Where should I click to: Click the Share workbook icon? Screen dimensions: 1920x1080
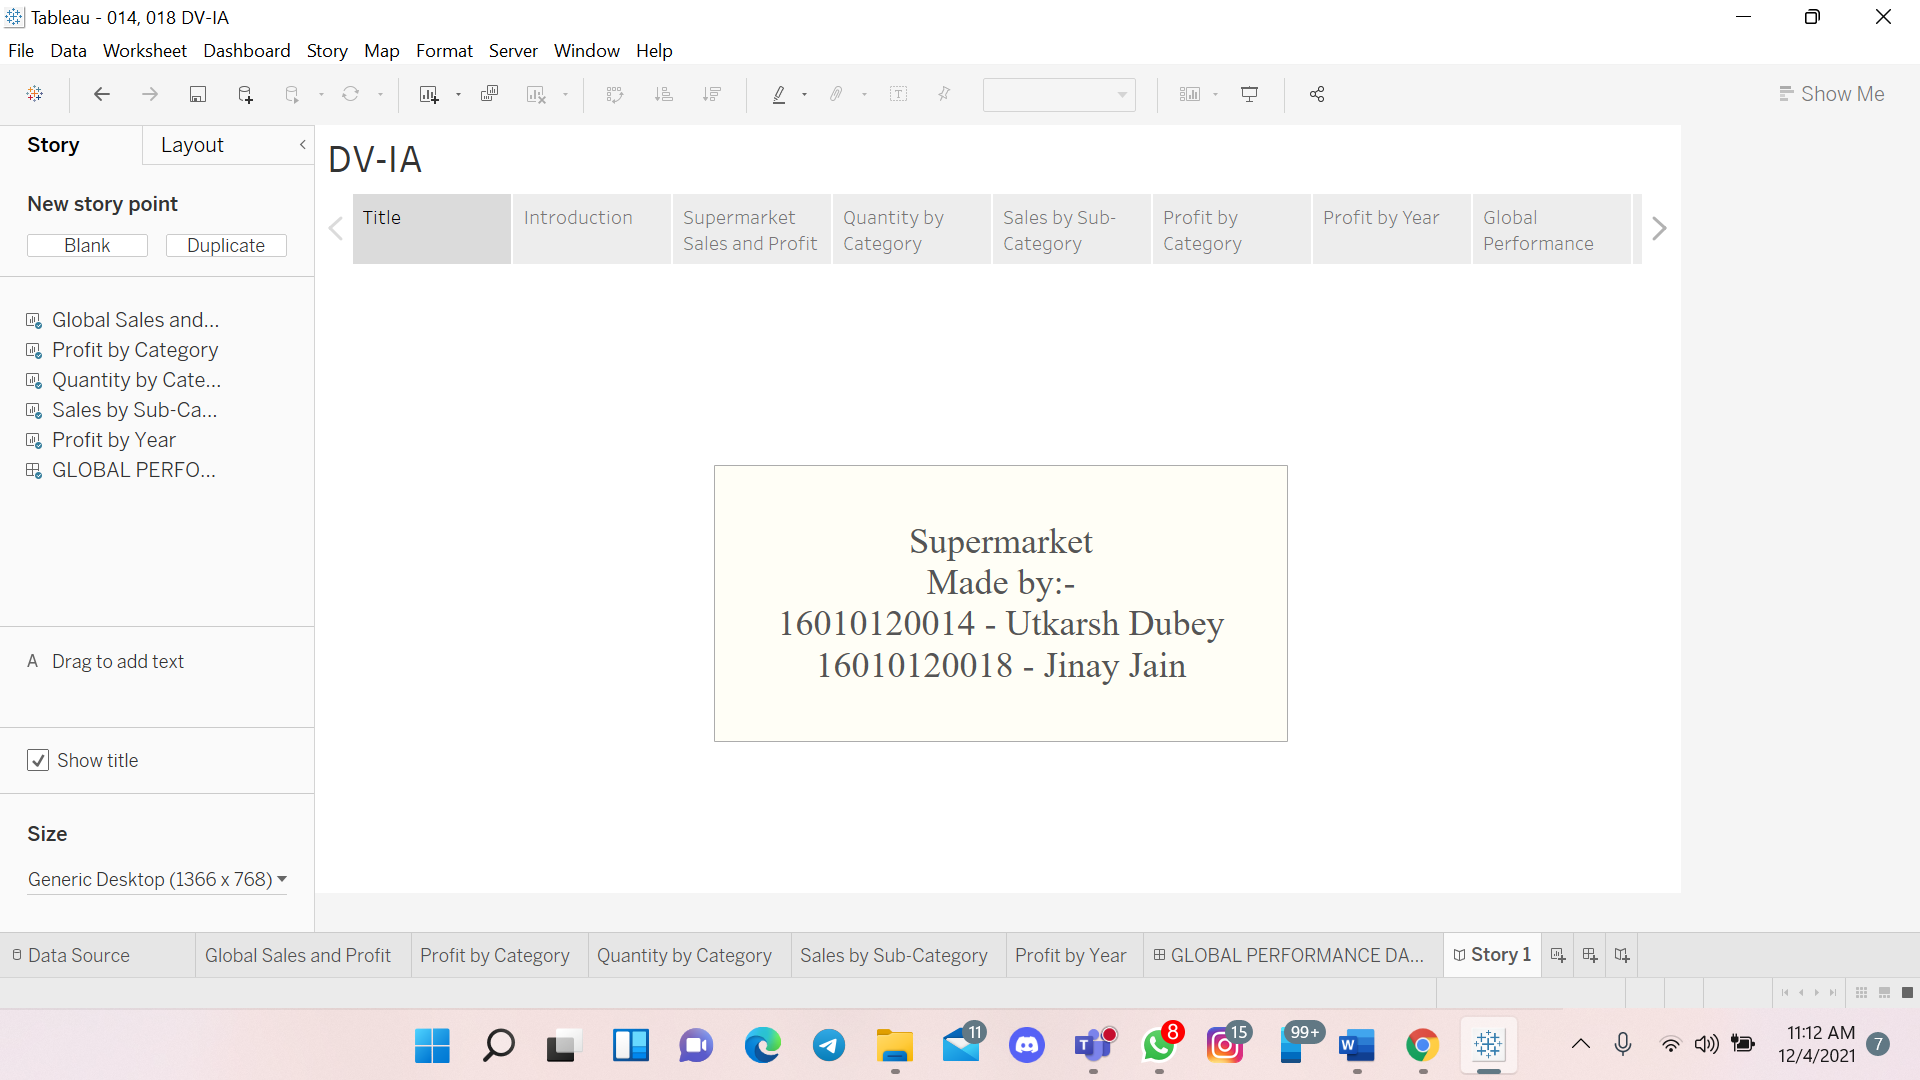pos(1317,94)
